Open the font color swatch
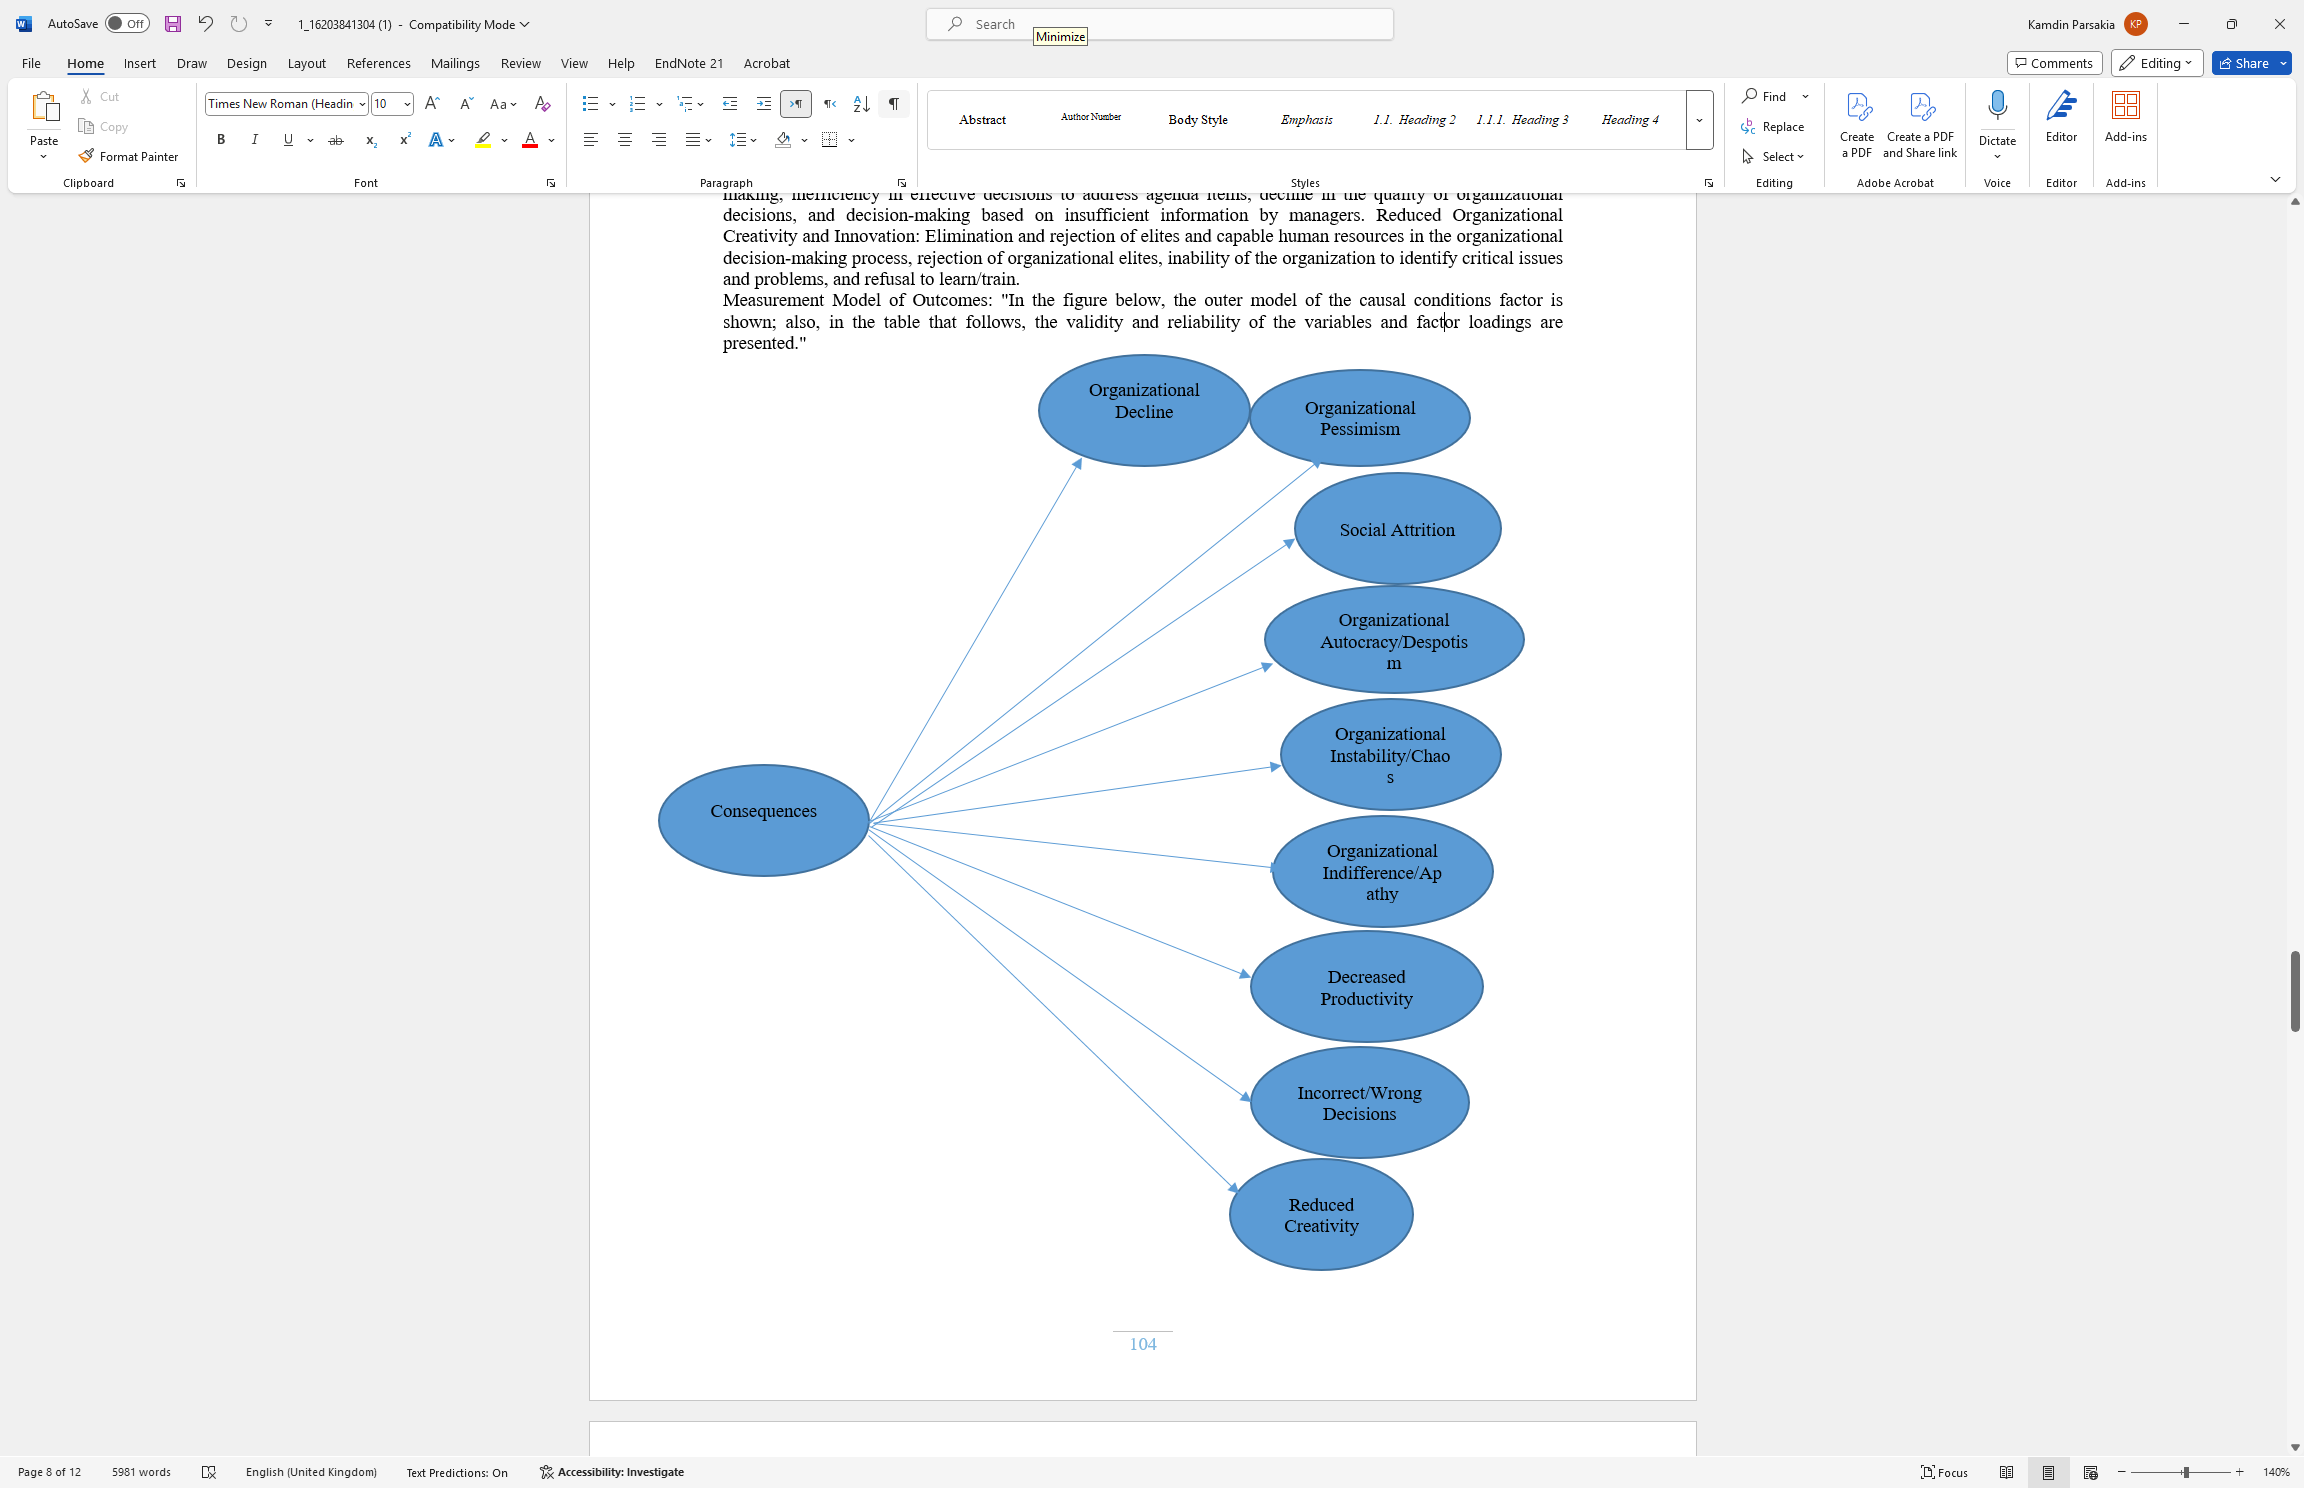Image resolution: width=2304 pixels, height=1488 pixels. tap(530, 140)
